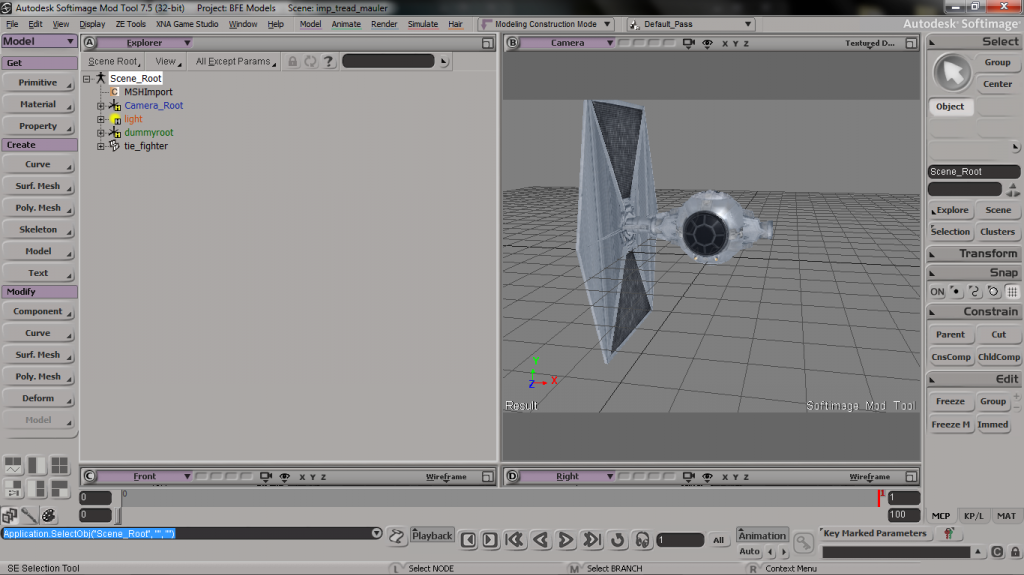Expand the tie_fighter node

[101, 146]
